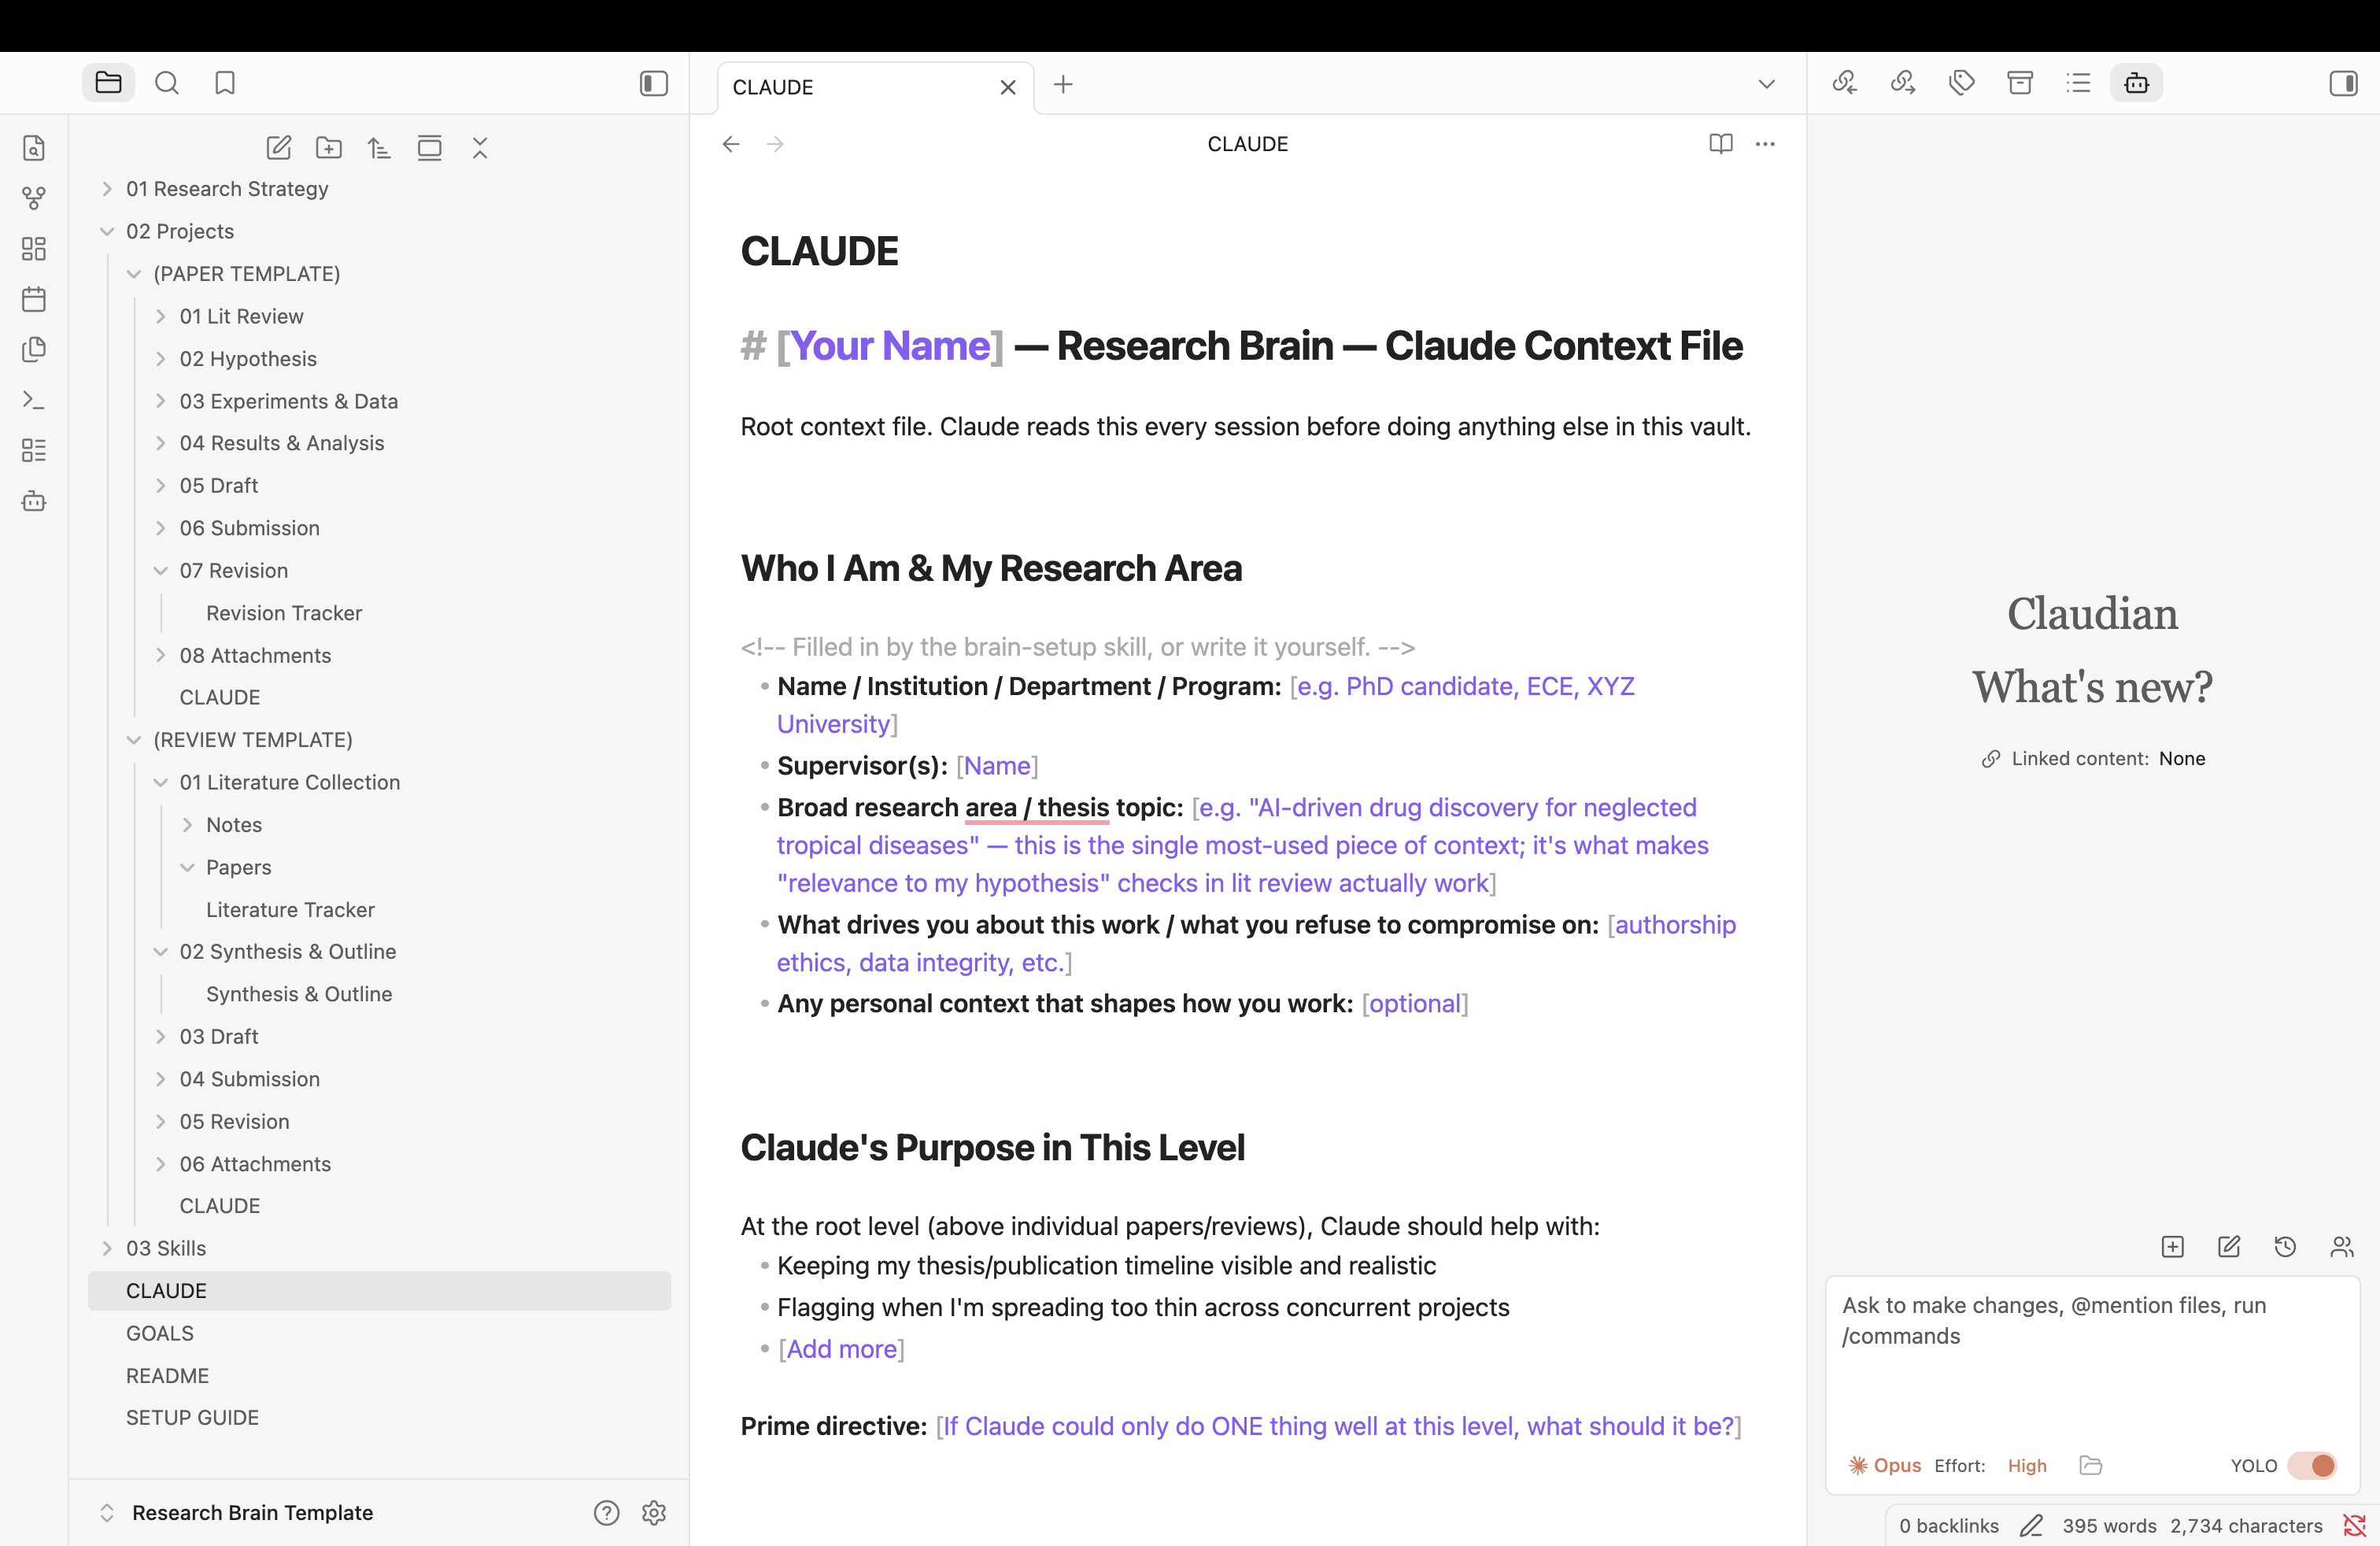Open Revision Tracker note

(284, 613)
